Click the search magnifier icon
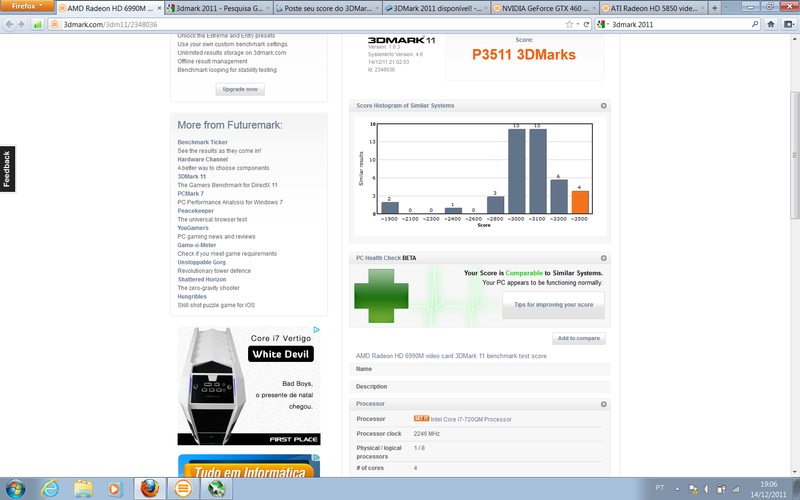Viewport: 800px width, 500px height. point(755,24)
